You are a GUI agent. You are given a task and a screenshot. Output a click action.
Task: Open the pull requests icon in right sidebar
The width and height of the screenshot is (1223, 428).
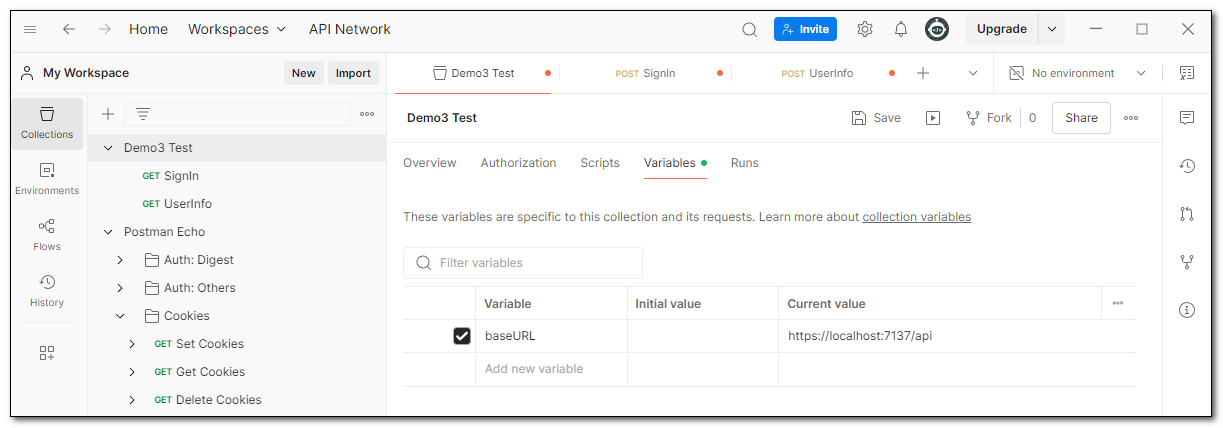click(1187, 214)
